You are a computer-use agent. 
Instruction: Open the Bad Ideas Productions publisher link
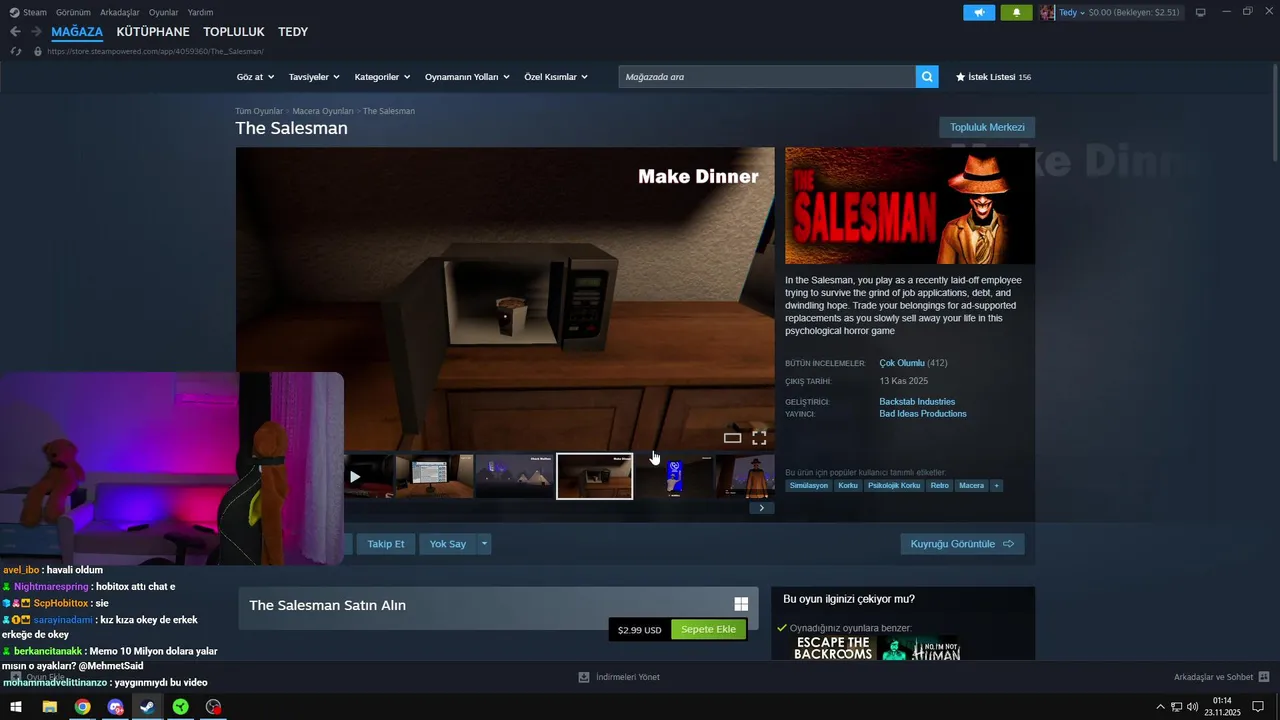pos(923,414)
